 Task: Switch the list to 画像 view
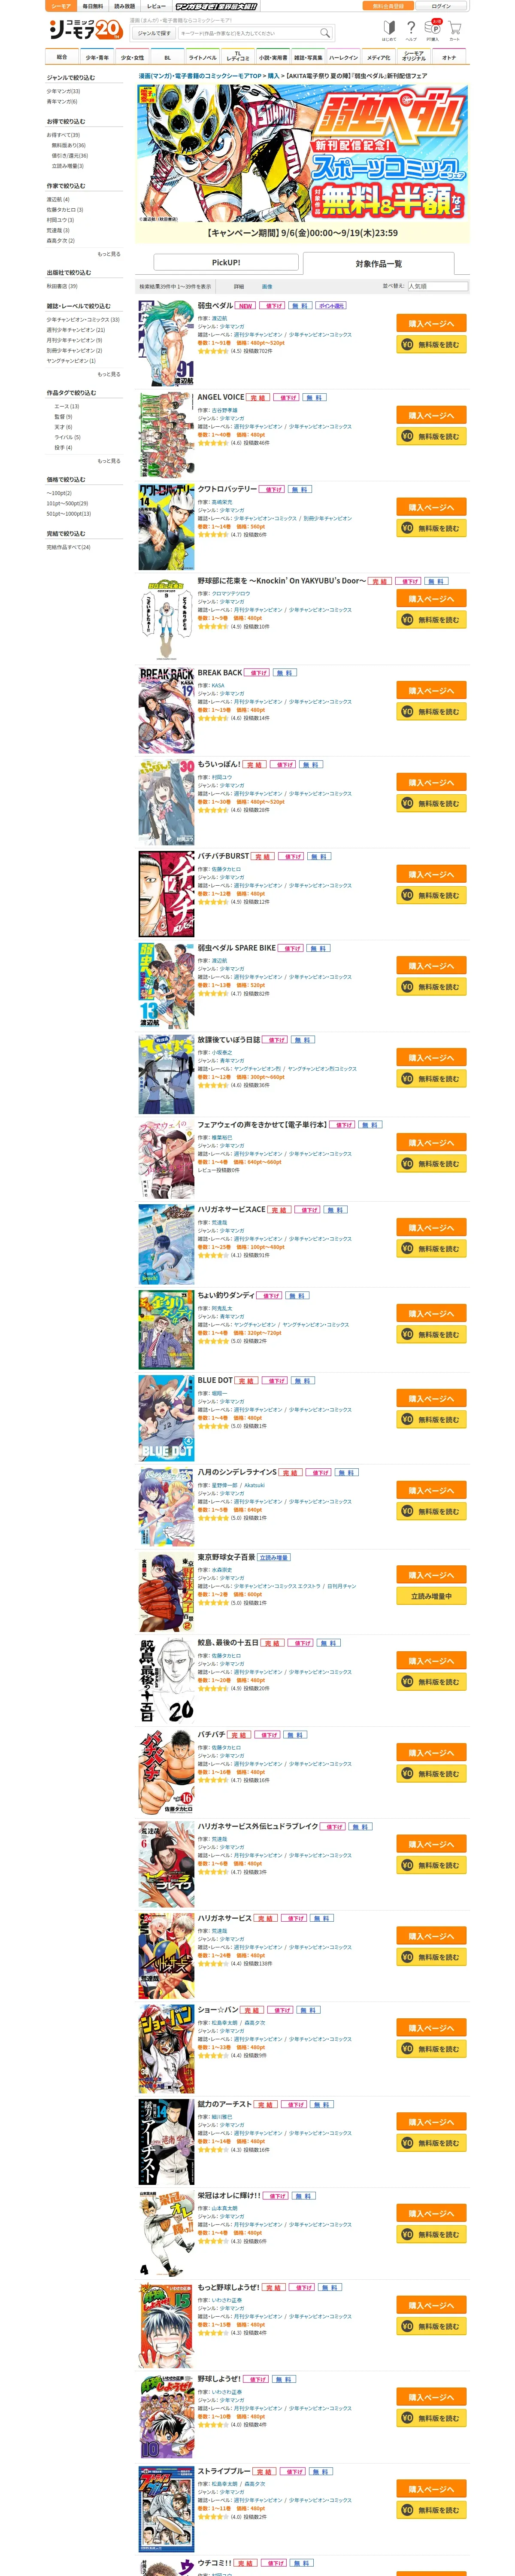[x=267, y=286]
